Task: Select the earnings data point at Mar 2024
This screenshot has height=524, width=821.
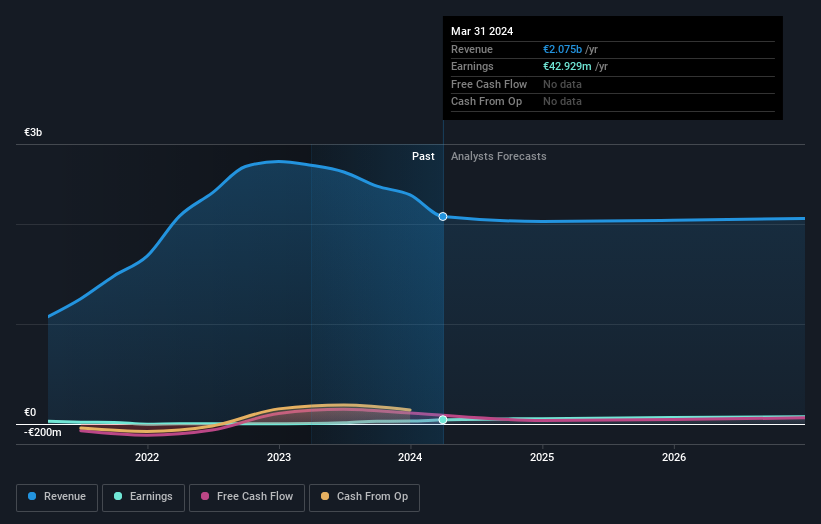Action: [443, 419]
